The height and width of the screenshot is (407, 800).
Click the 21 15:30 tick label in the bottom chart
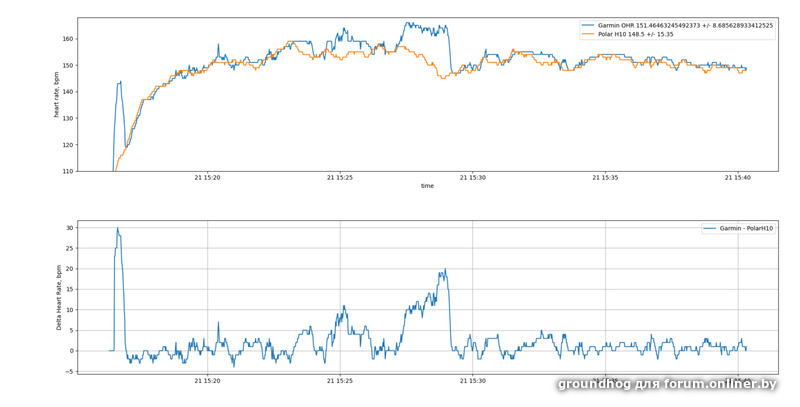tap(472, 381)
